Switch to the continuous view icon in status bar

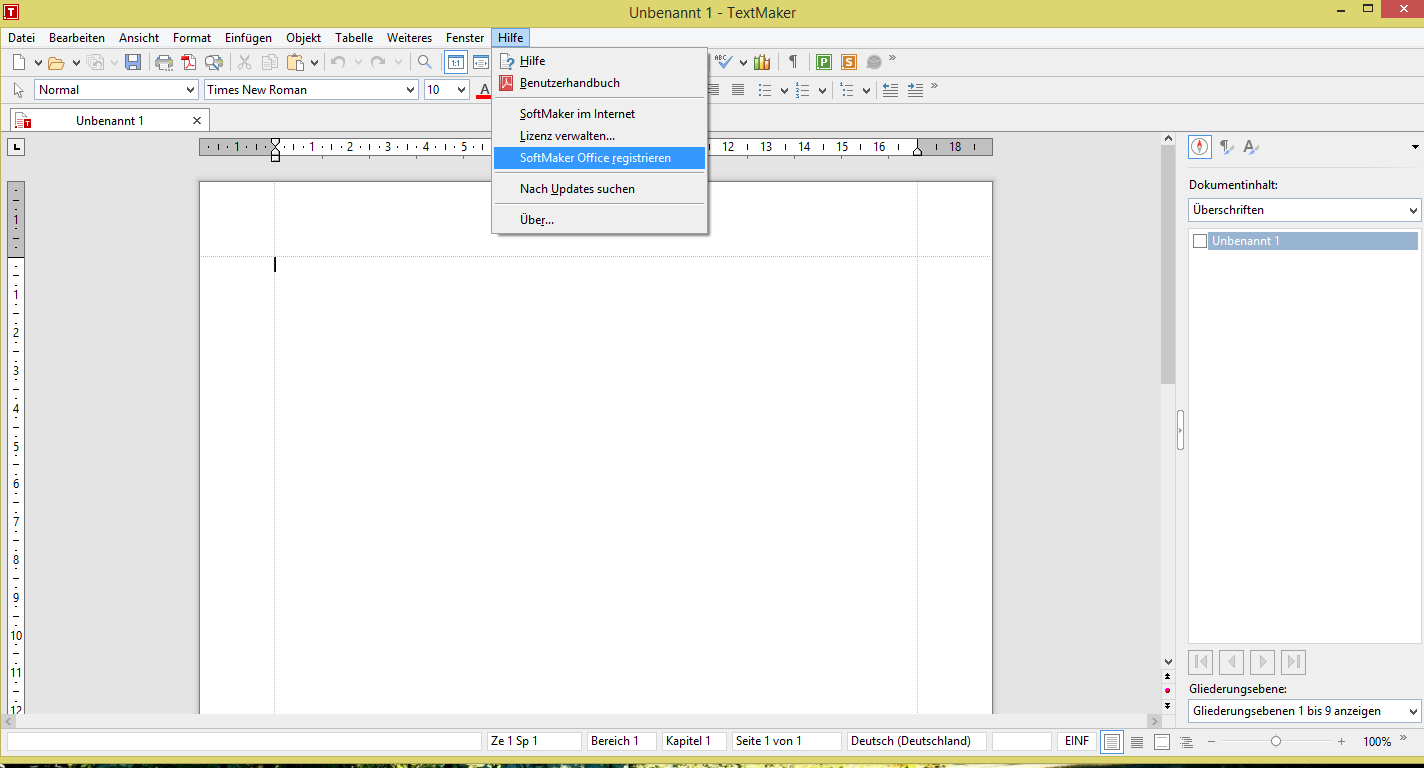pos(1137,742)
